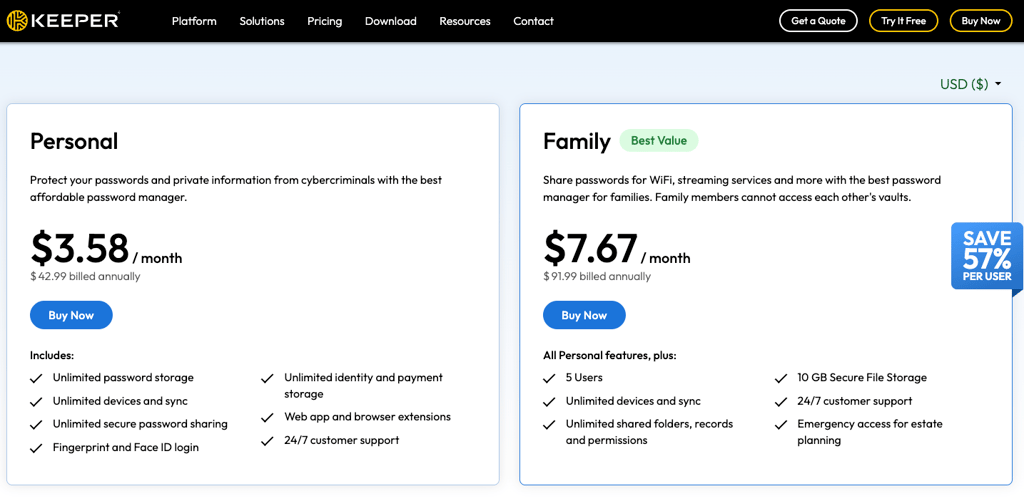This screenshot has width=1024, height=501.
Task: Click 'Unlimited secure password sharing' text
Action: [140, 424]
